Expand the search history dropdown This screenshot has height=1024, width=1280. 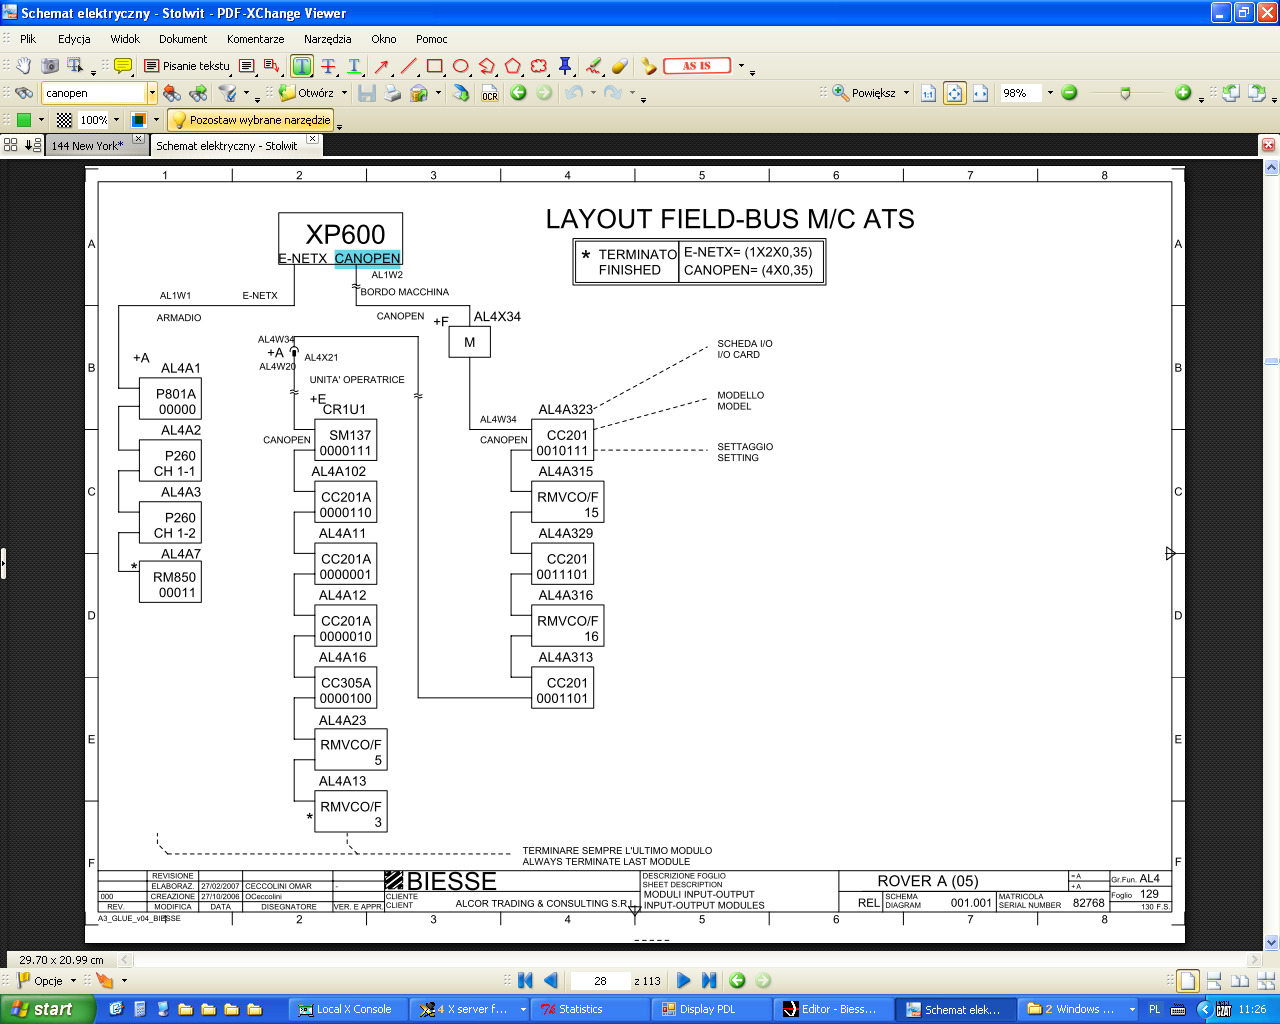pos(152,93)
